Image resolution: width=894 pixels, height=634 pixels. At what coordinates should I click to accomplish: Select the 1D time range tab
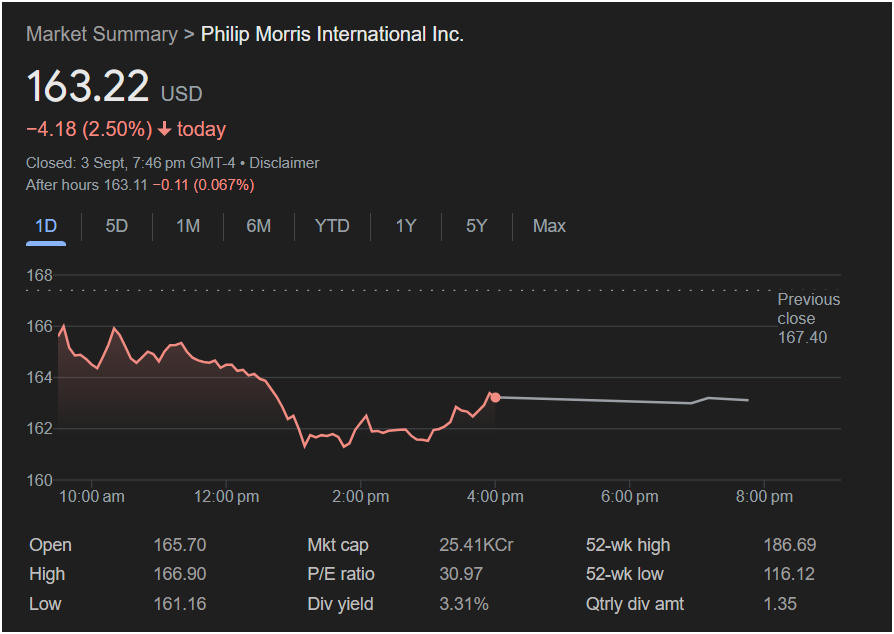tap(46, 226)
